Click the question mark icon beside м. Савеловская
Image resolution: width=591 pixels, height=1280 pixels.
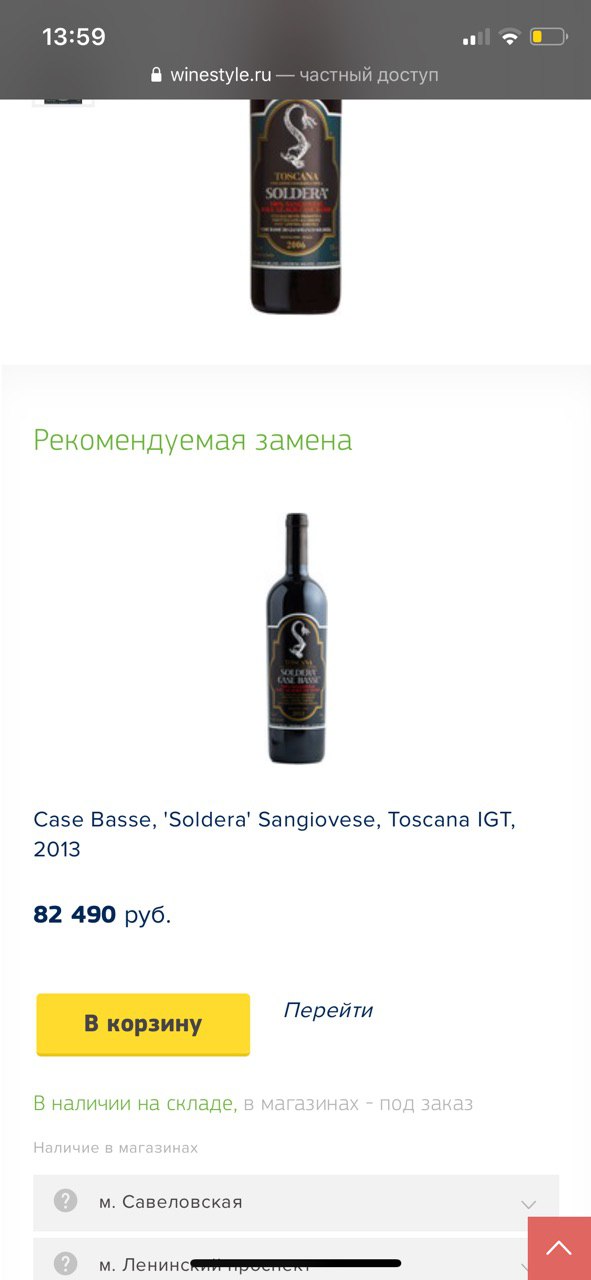click(x=66, y=1201)
